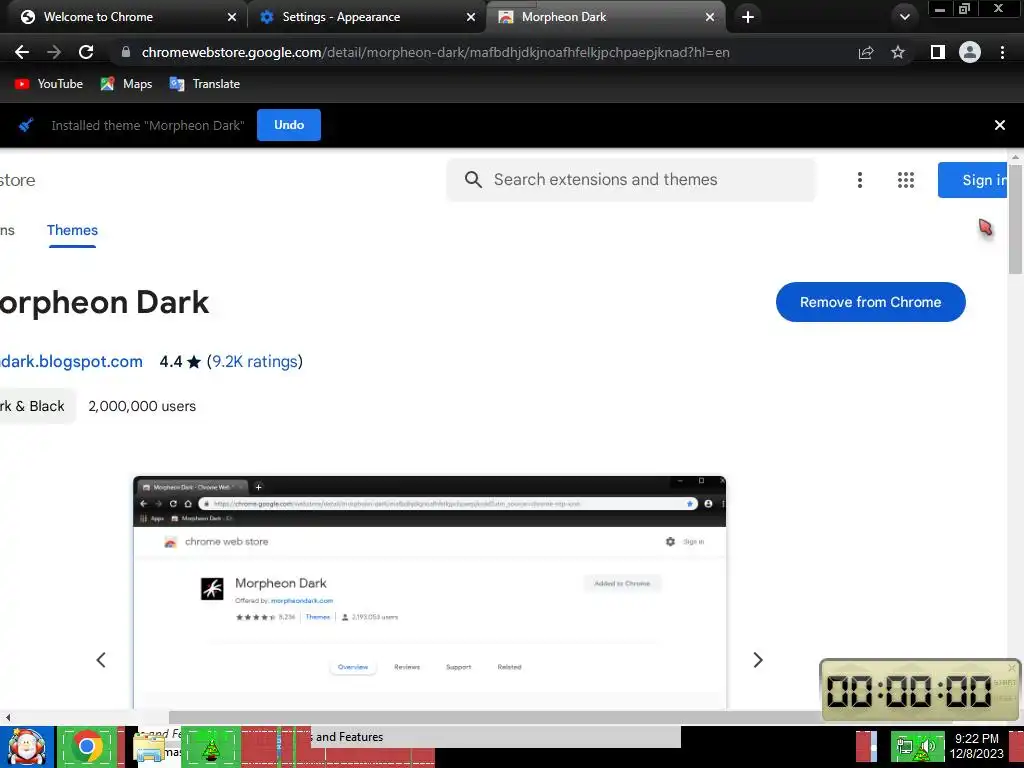Open the clock showing 9:22 PM
The width and height of the screenshot is (1024, 768).
coord(976,745)
